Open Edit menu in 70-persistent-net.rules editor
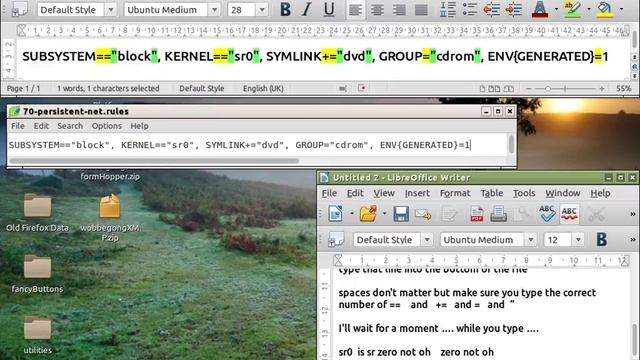 click(41, 126)
